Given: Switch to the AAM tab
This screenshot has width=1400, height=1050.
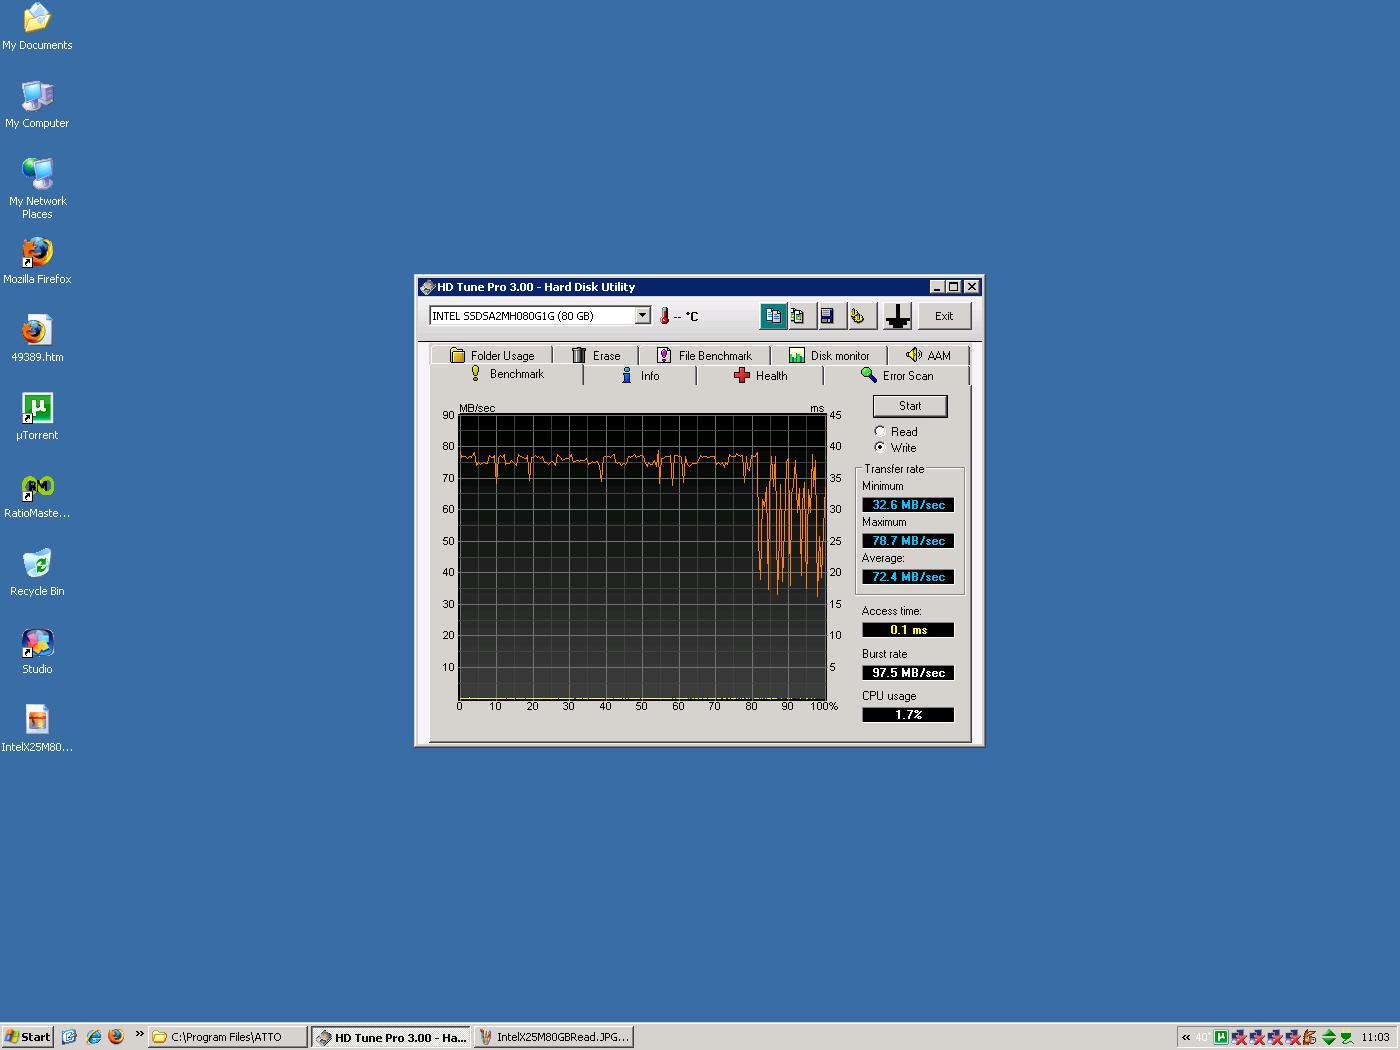Looking at the screenshot, I should [x=928, y=355].
